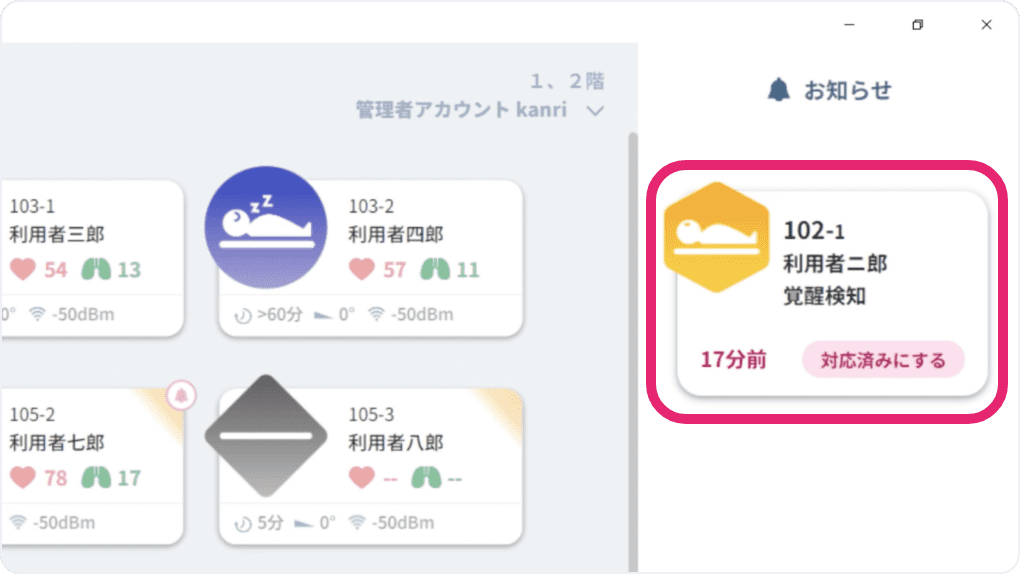
Task: Open the 管理者アカウント kanri account menu
Action: [x=461, y=110]
